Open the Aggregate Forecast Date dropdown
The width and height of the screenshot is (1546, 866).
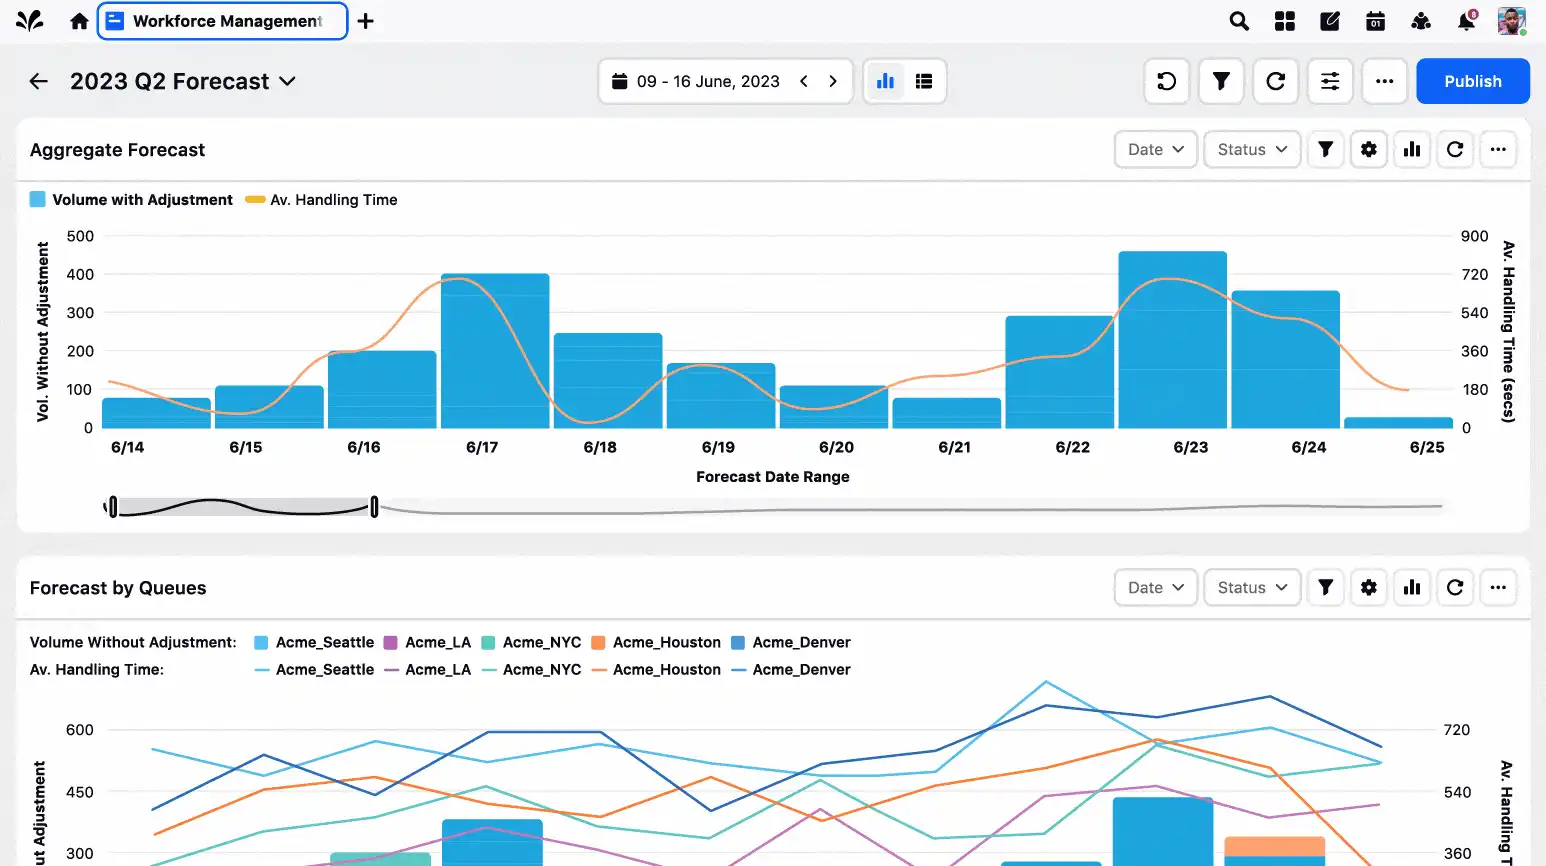(1156, 149)
